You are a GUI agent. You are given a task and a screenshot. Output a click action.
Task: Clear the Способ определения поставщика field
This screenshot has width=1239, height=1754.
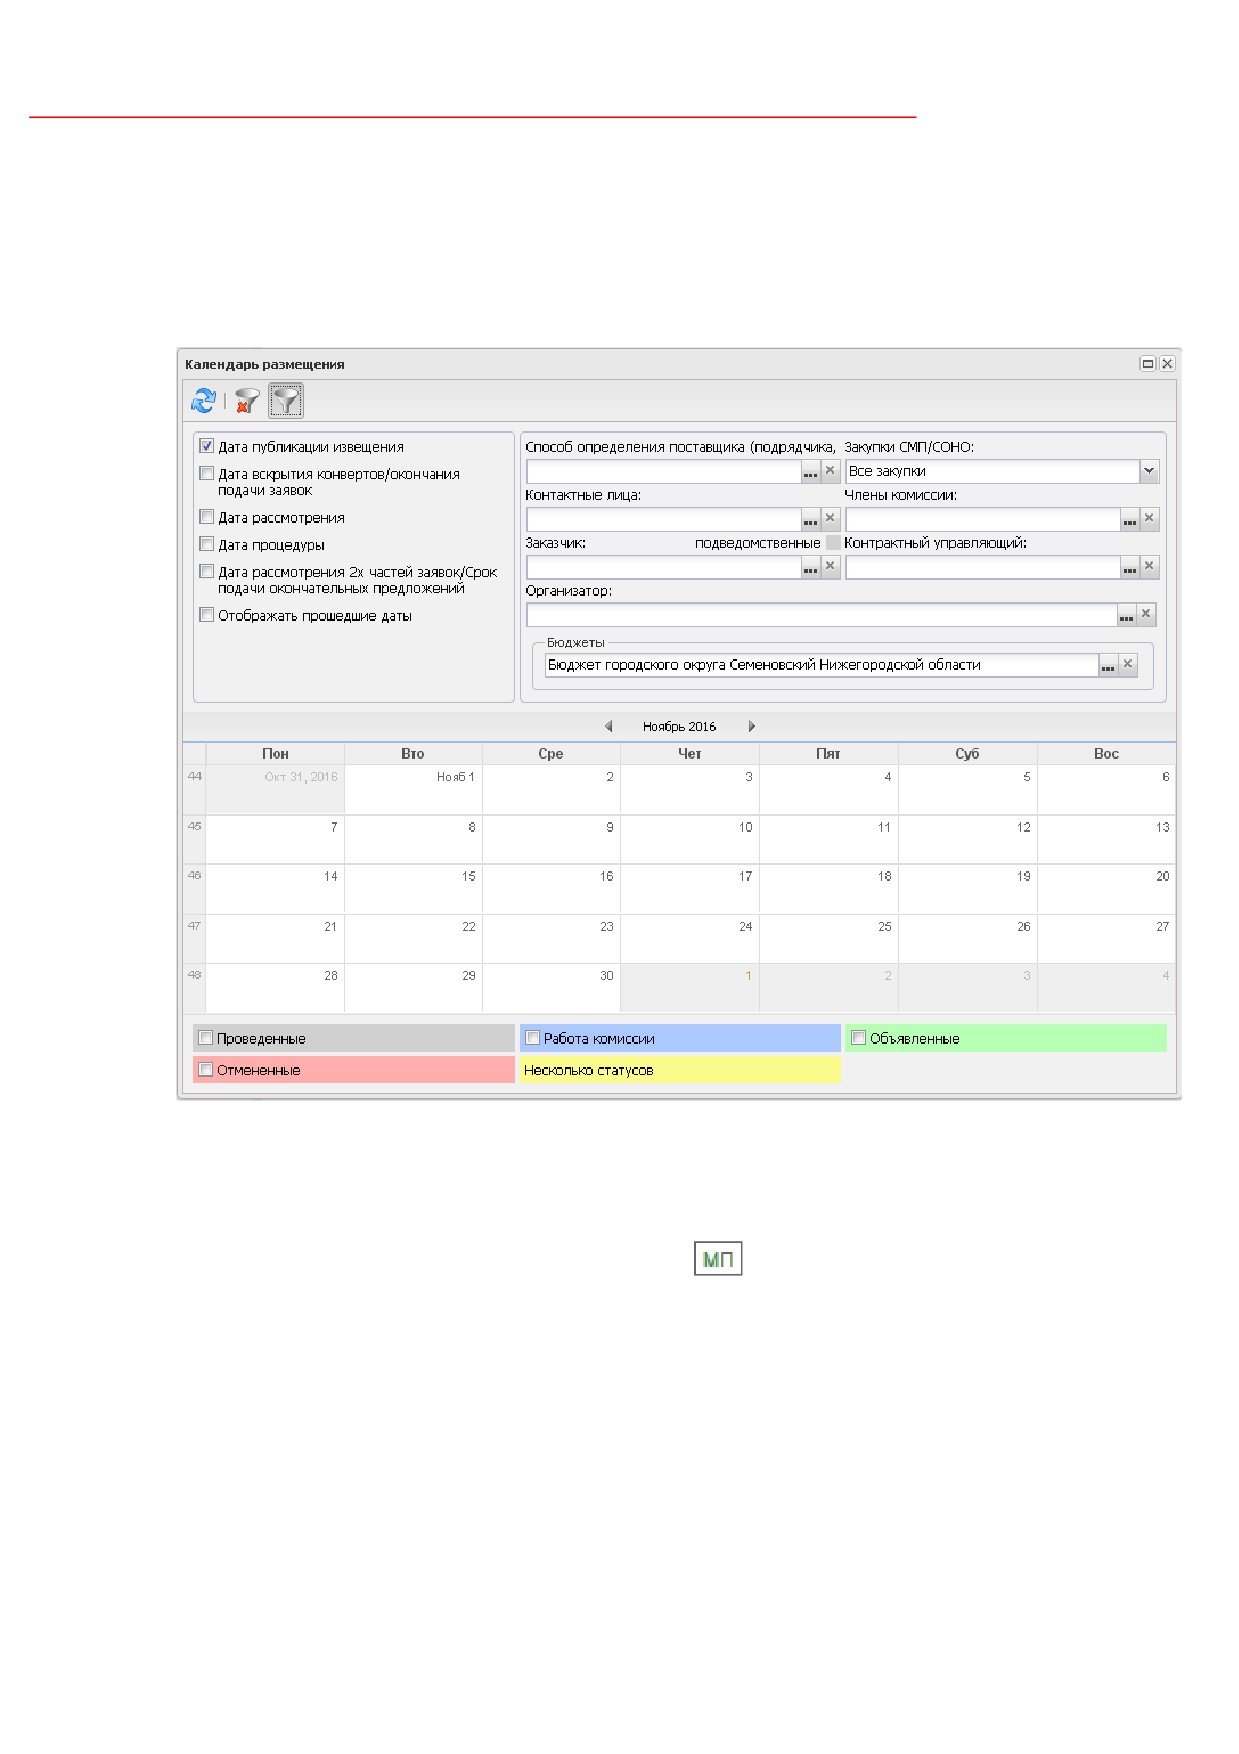(x=830, y=471)
